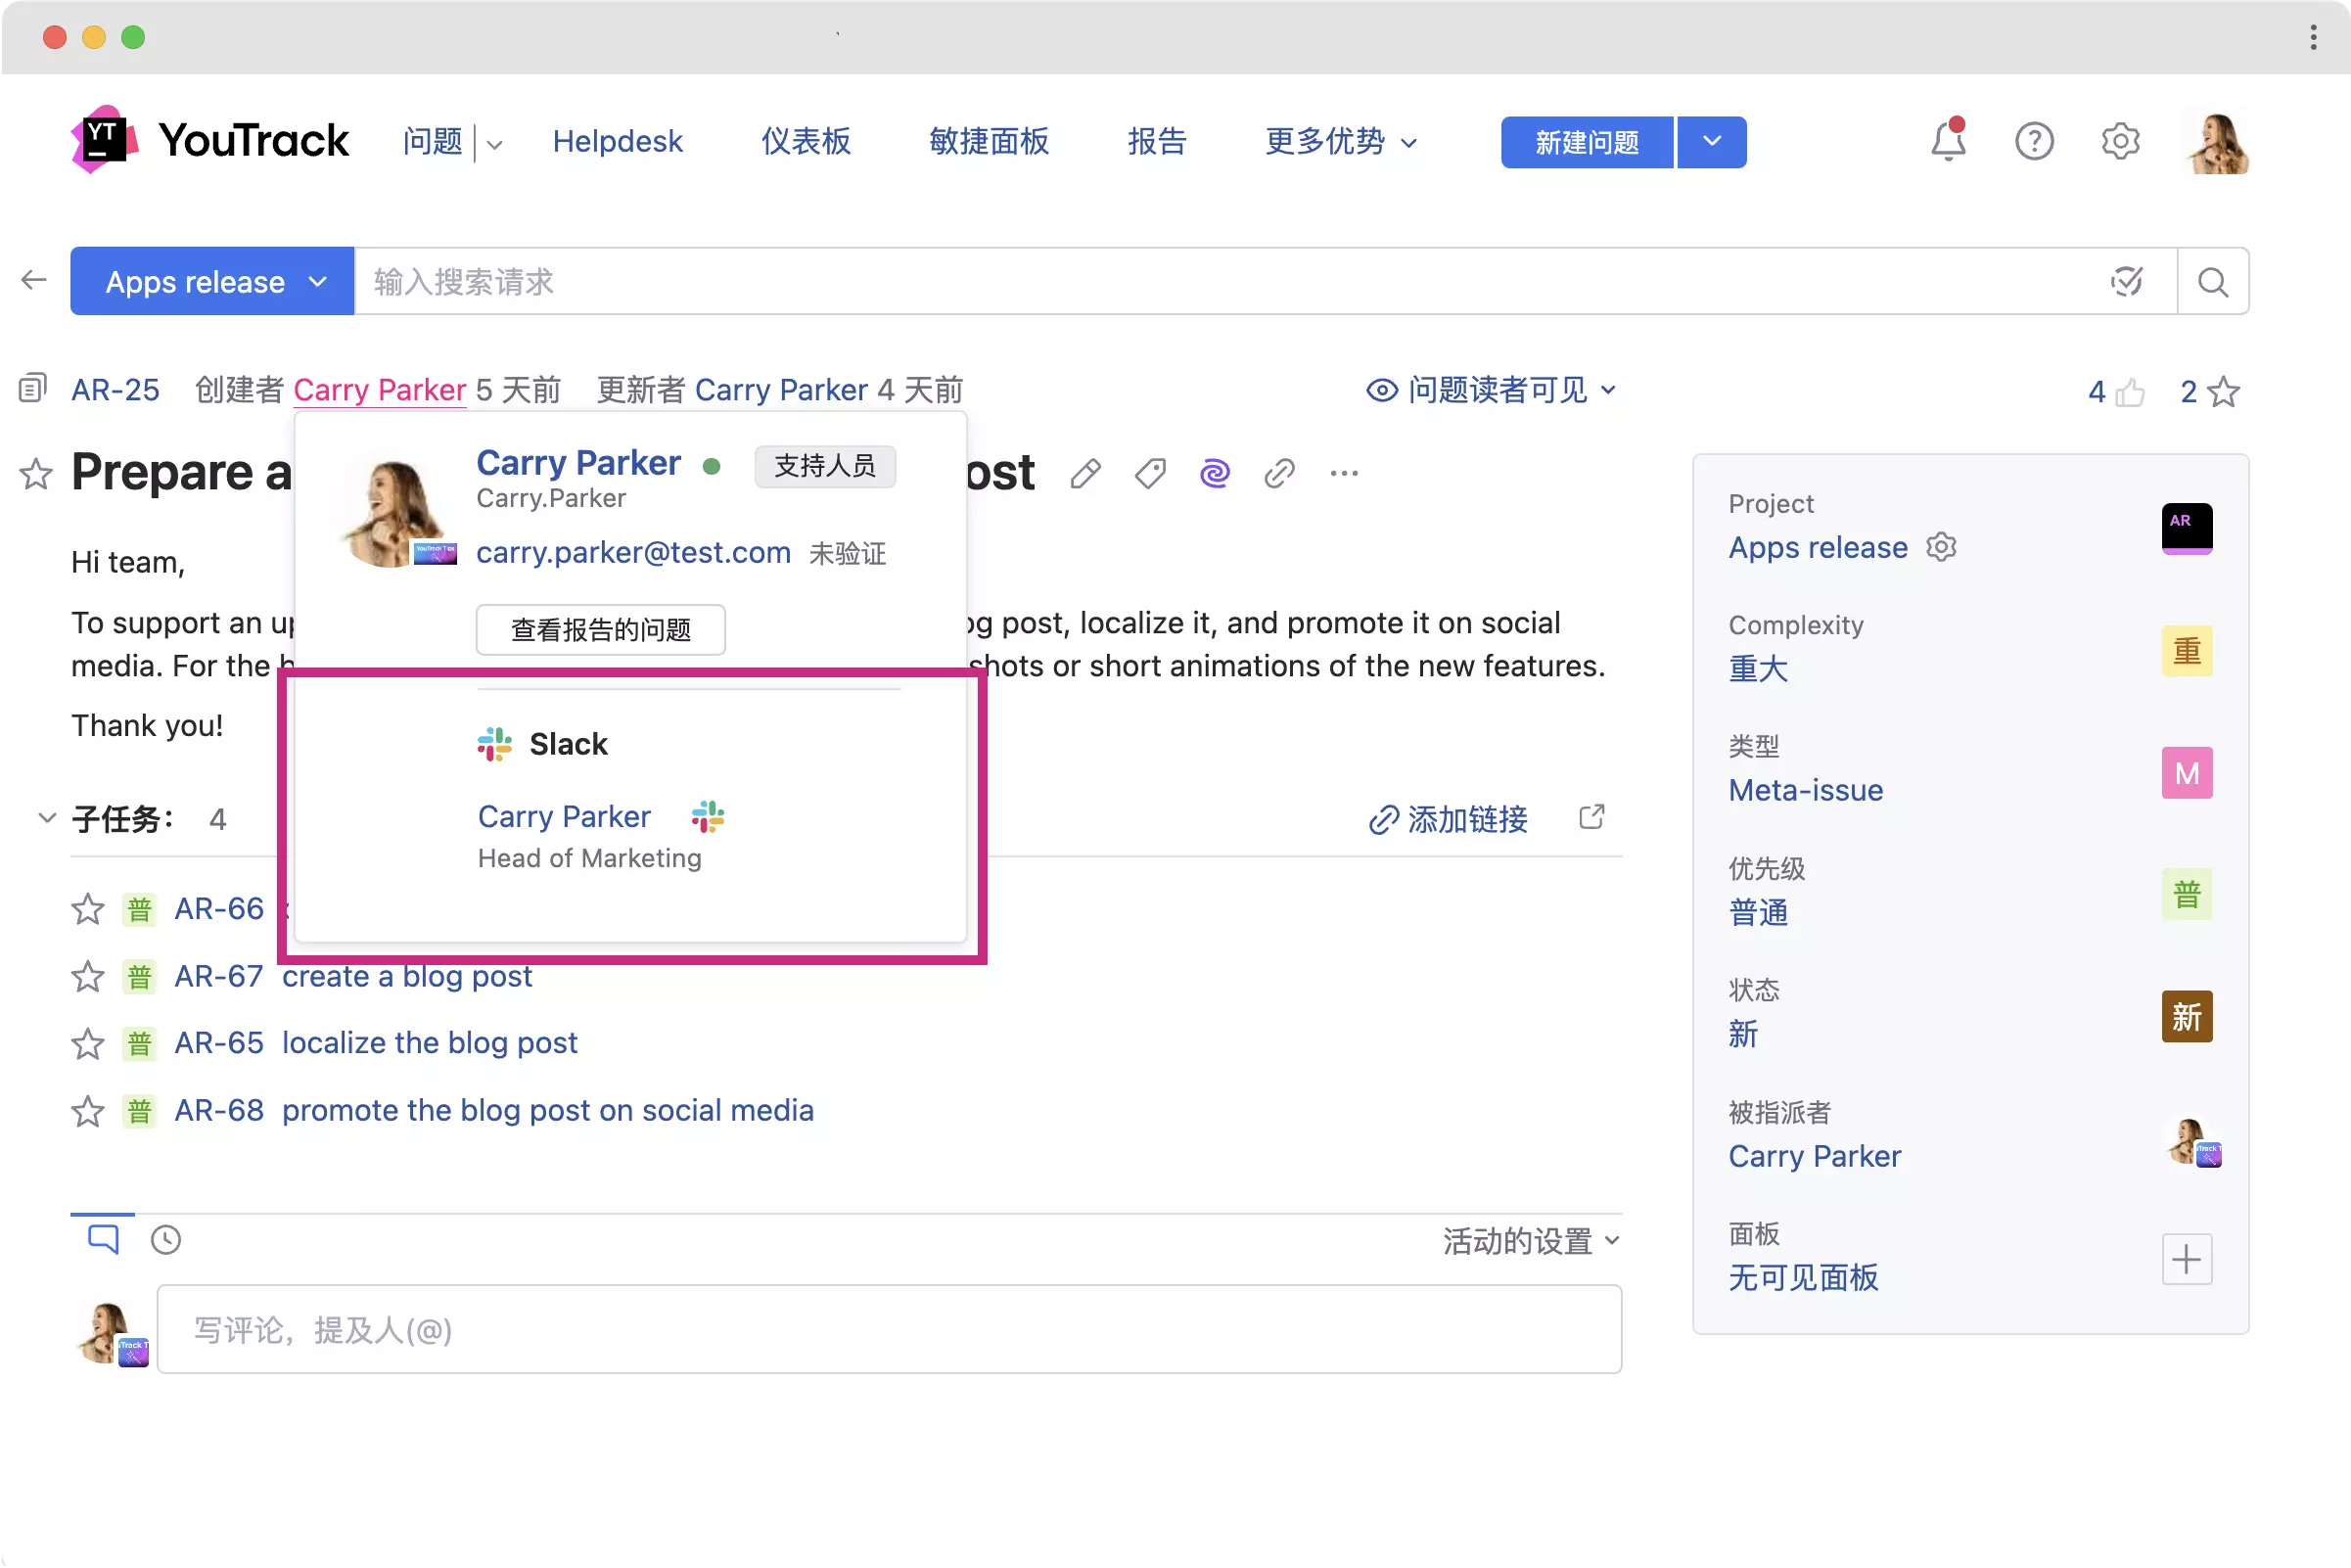Click the pencil edit icon by title

click(x=1085, y=473)
